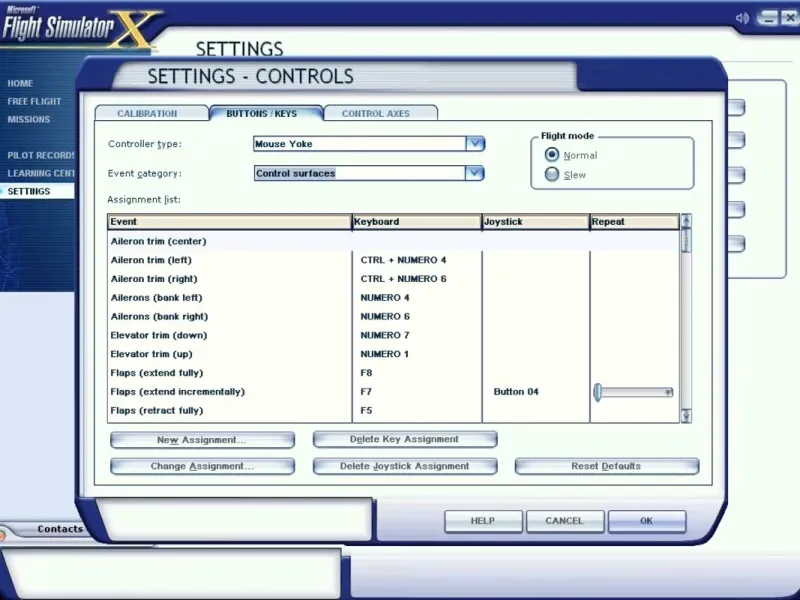
Task: Go to Home in the sidebar
Action: 20,83
